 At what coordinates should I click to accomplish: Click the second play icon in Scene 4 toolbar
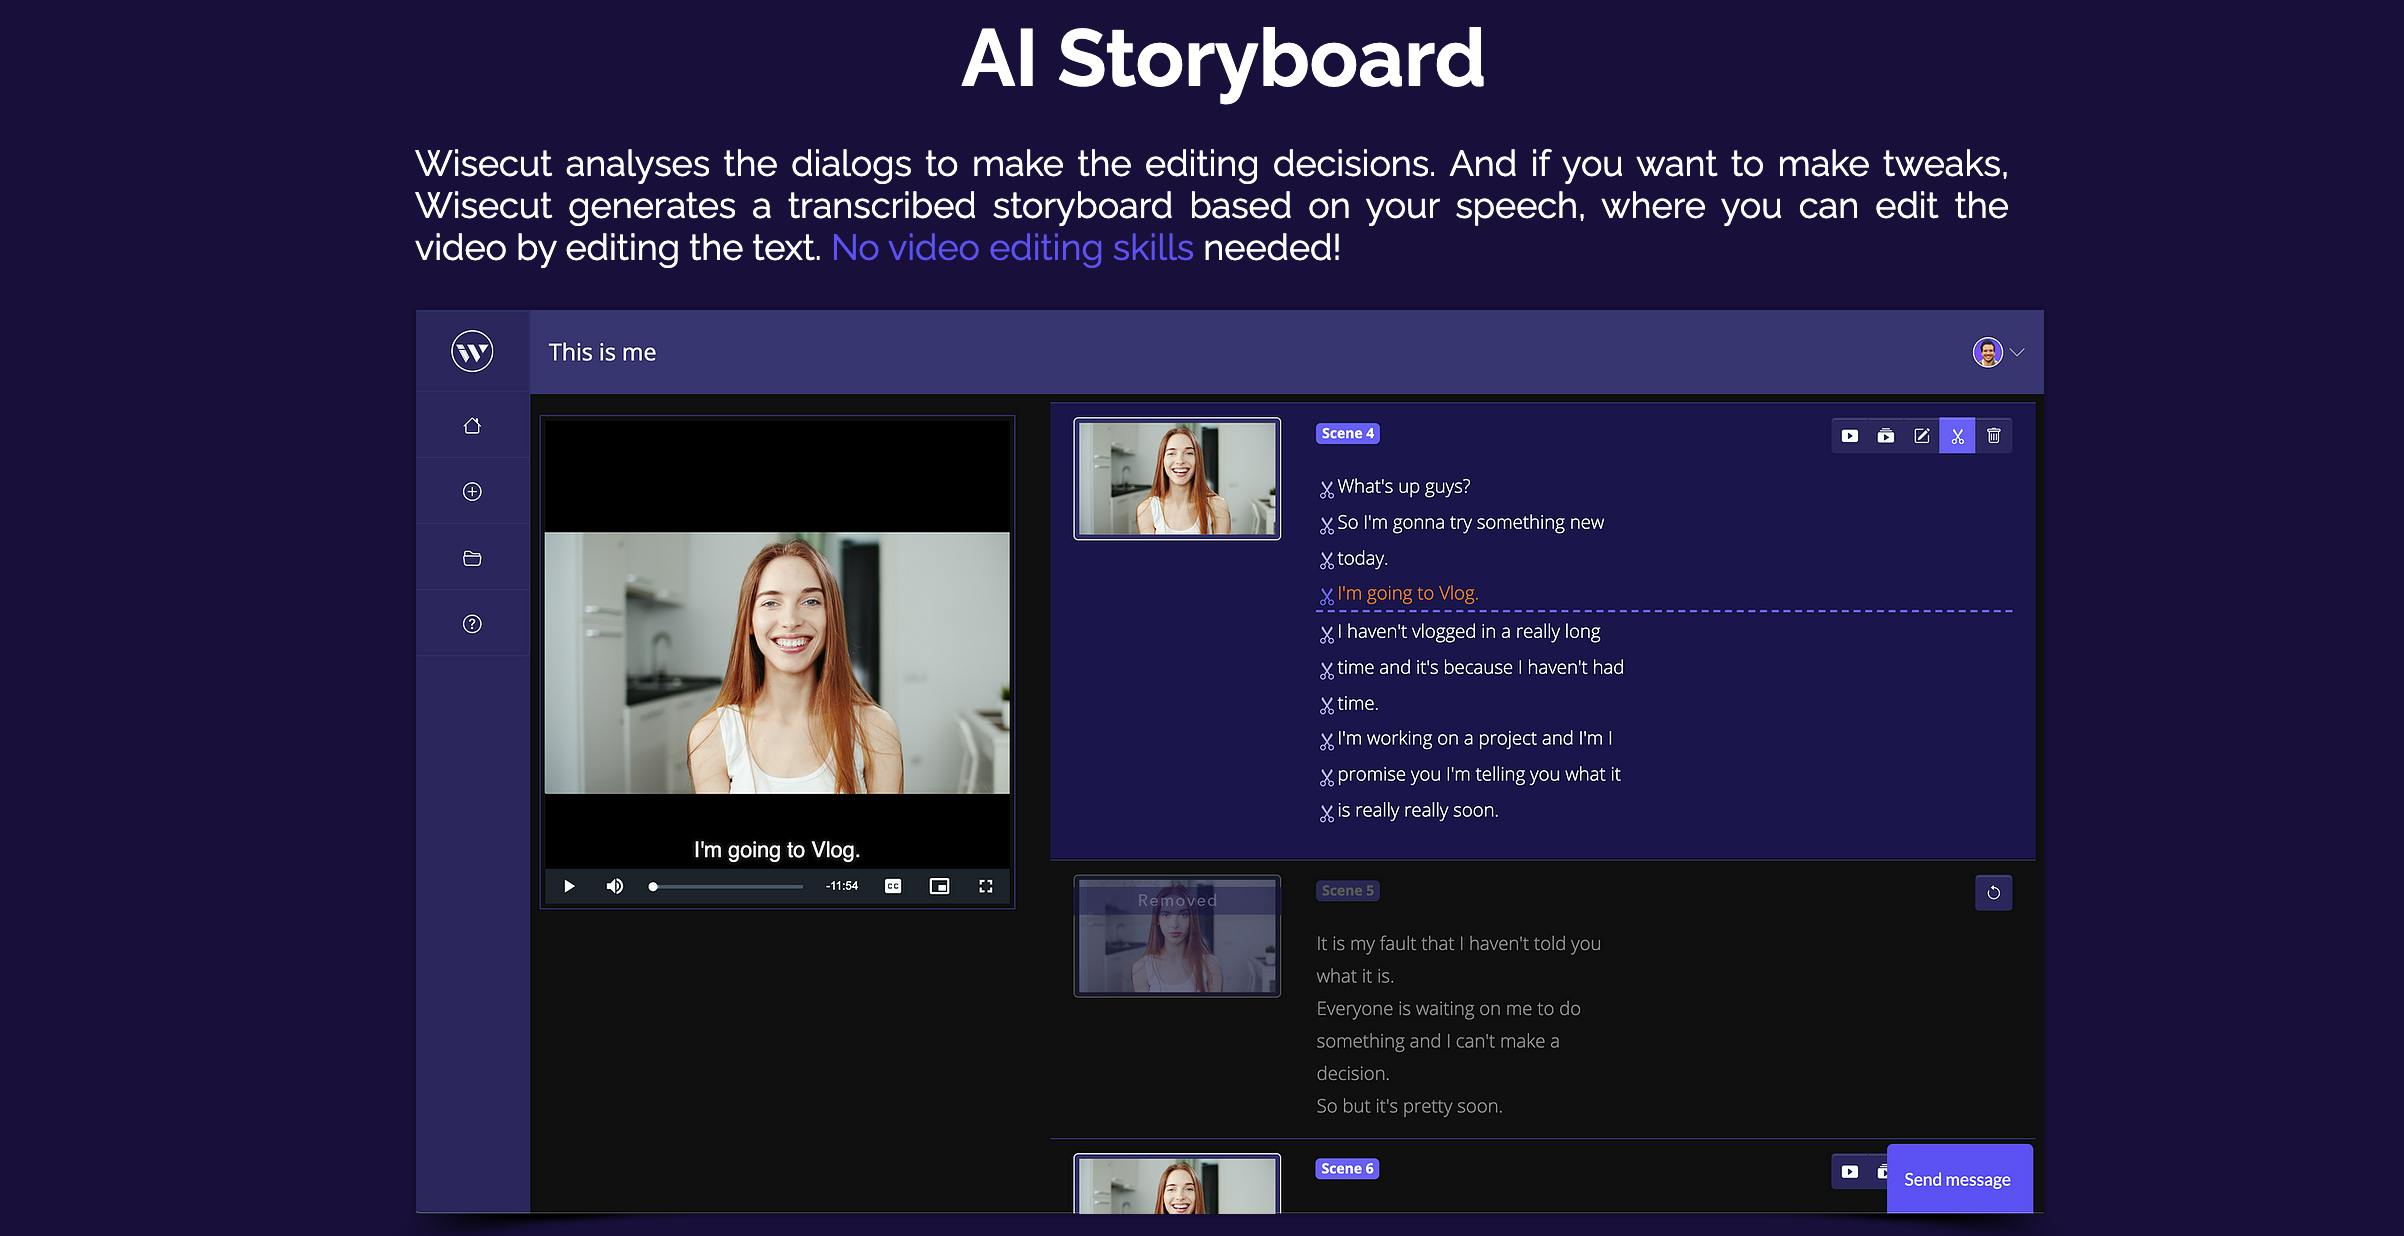coord(1886,436)
